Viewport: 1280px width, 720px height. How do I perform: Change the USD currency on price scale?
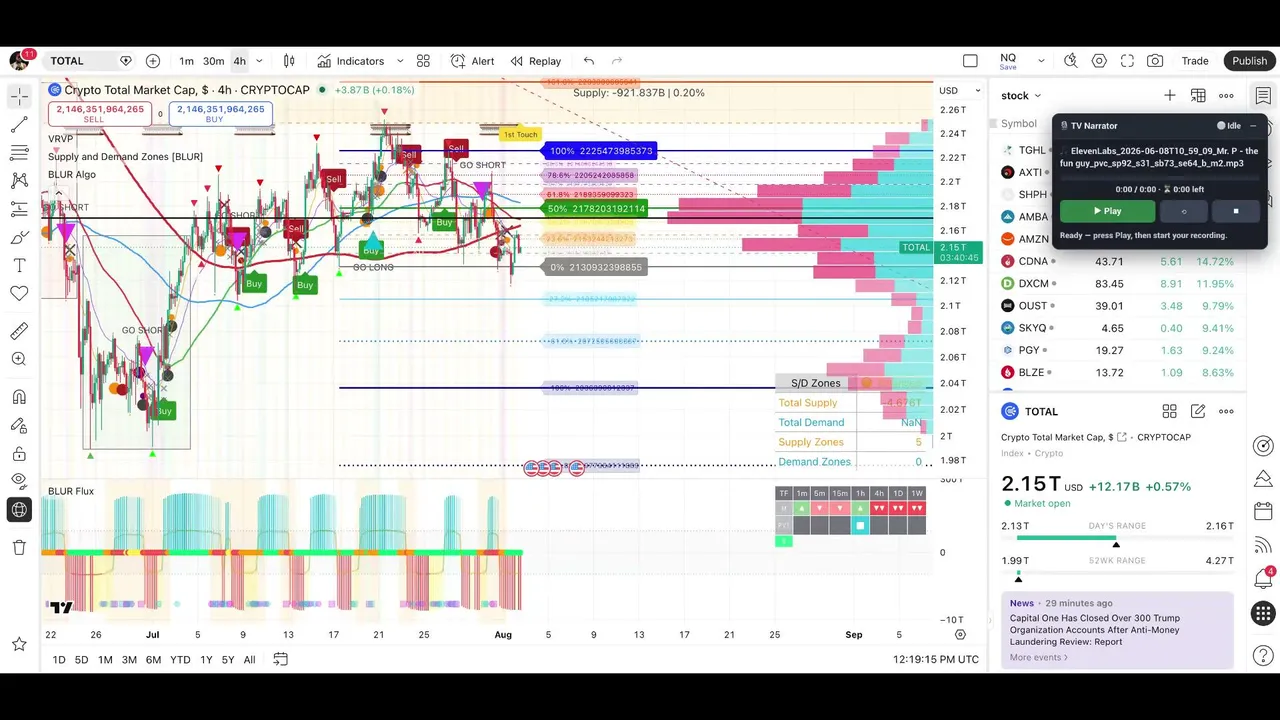pyautogui.click(x=960, y=91)
